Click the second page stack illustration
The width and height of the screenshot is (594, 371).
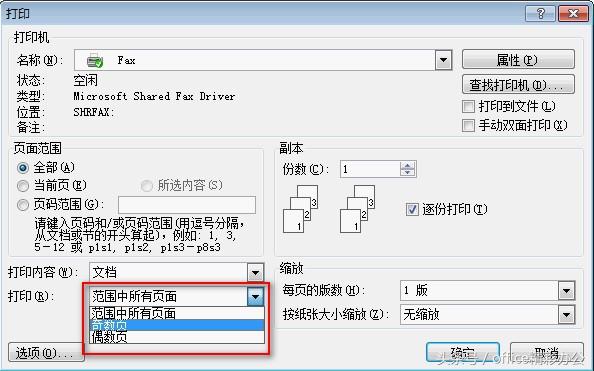coord(357,209)
